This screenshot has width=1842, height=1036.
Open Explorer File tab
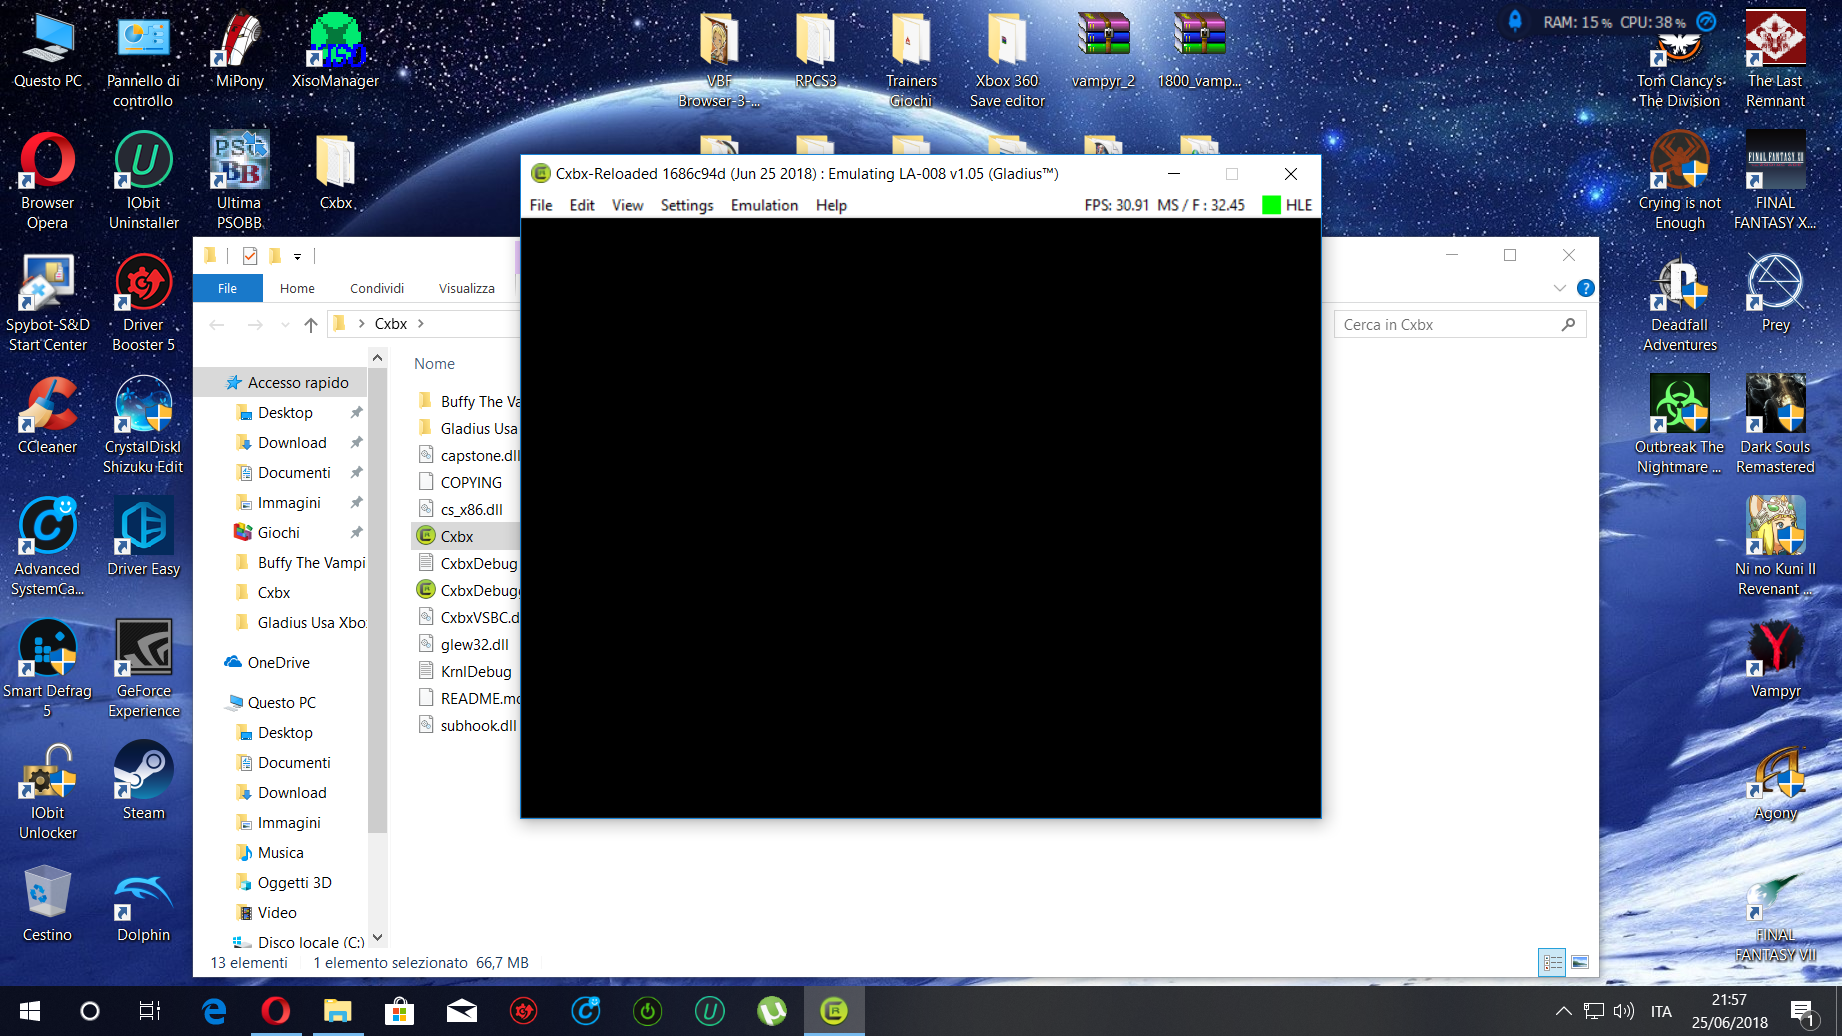(x=228, y=288)
